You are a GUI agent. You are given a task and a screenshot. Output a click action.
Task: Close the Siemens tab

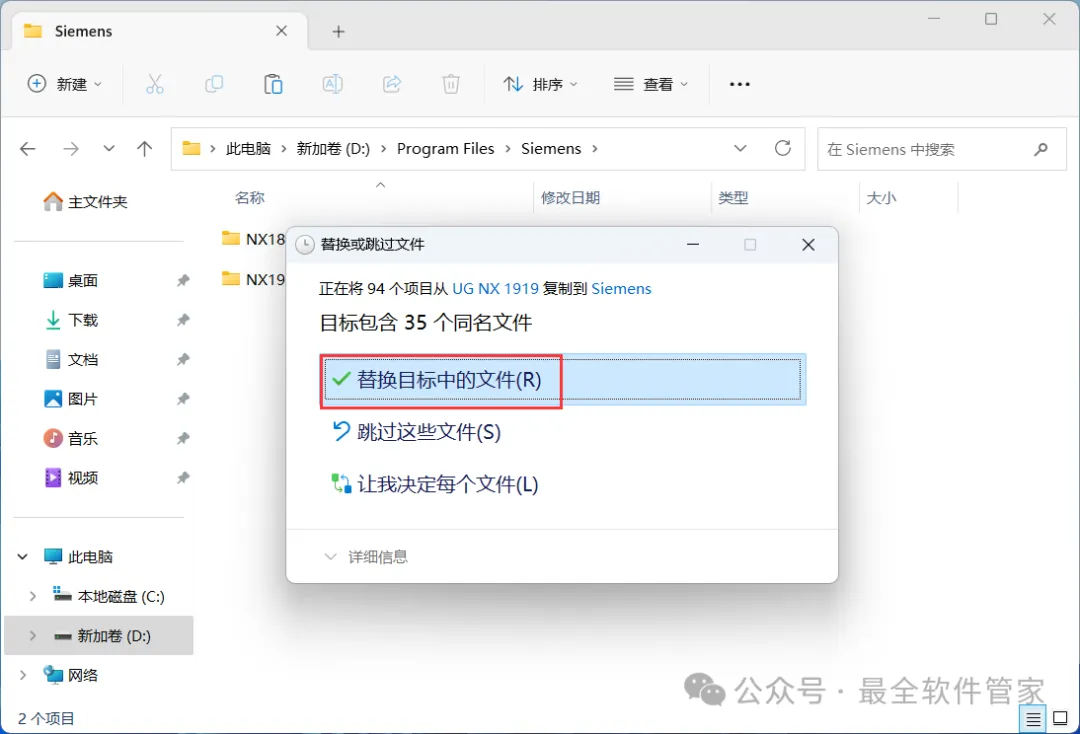[x=282, y=31]
